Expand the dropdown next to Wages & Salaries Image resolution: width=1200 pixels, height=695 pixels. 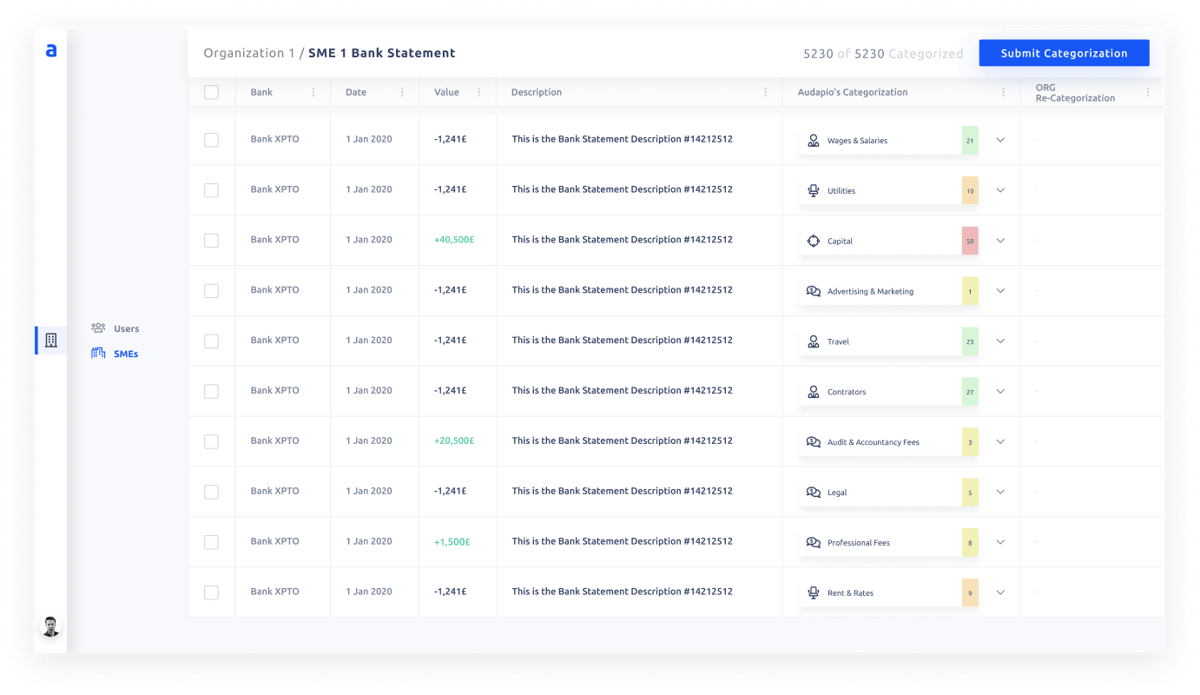[1000, 140]
